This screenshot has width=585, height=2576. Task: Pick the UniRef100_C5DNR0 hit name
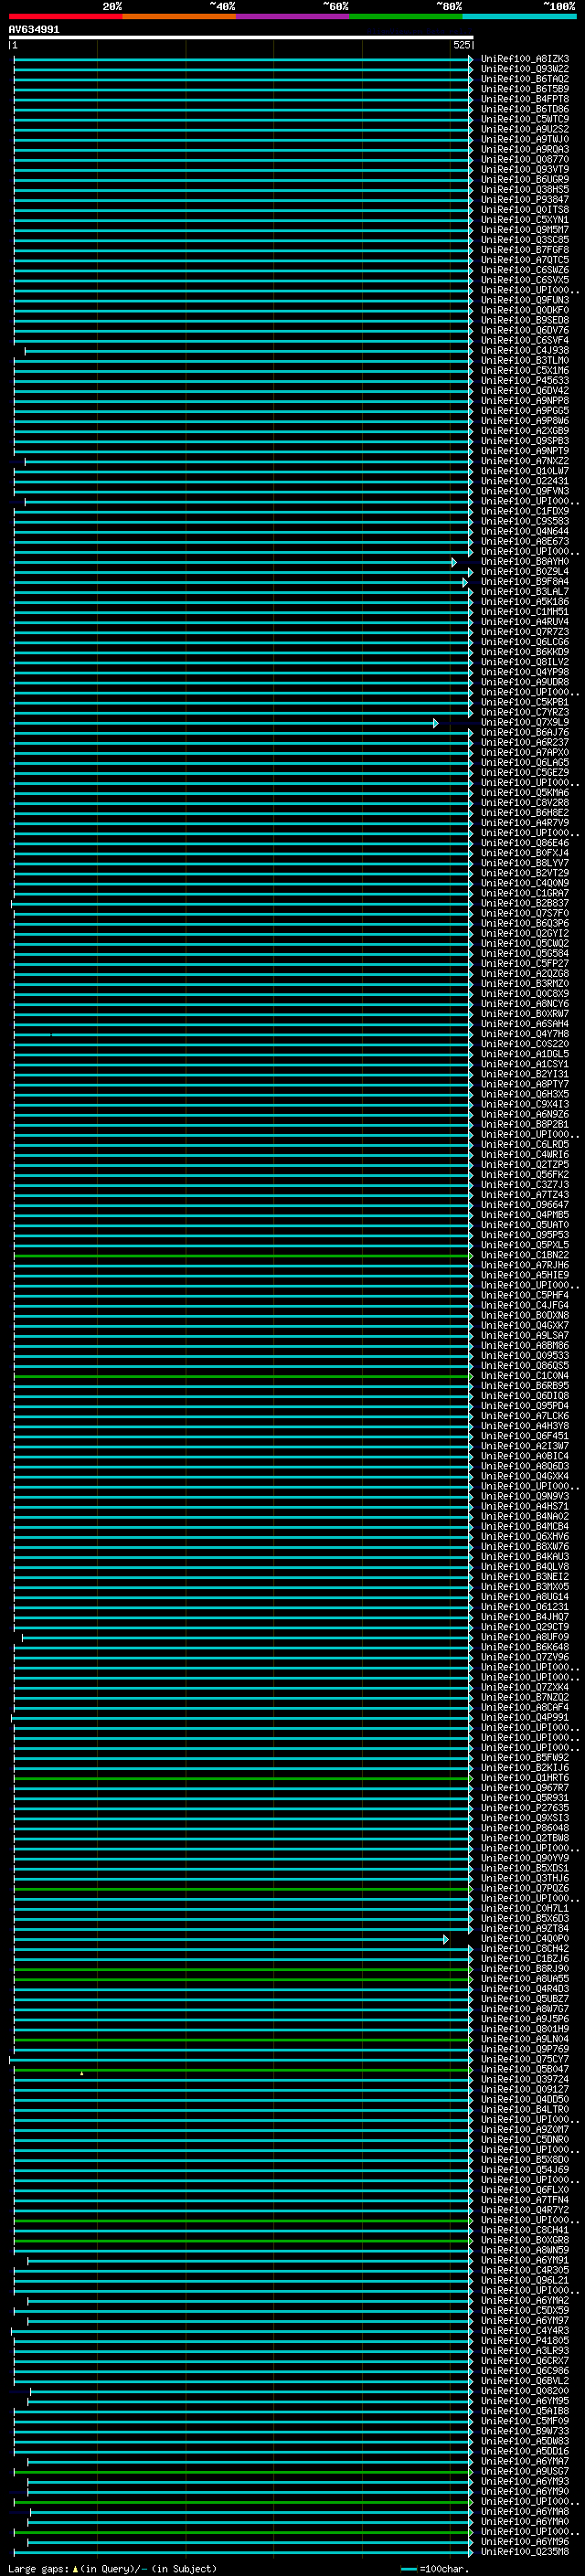pyautogui.click(x=524, y=2140)
